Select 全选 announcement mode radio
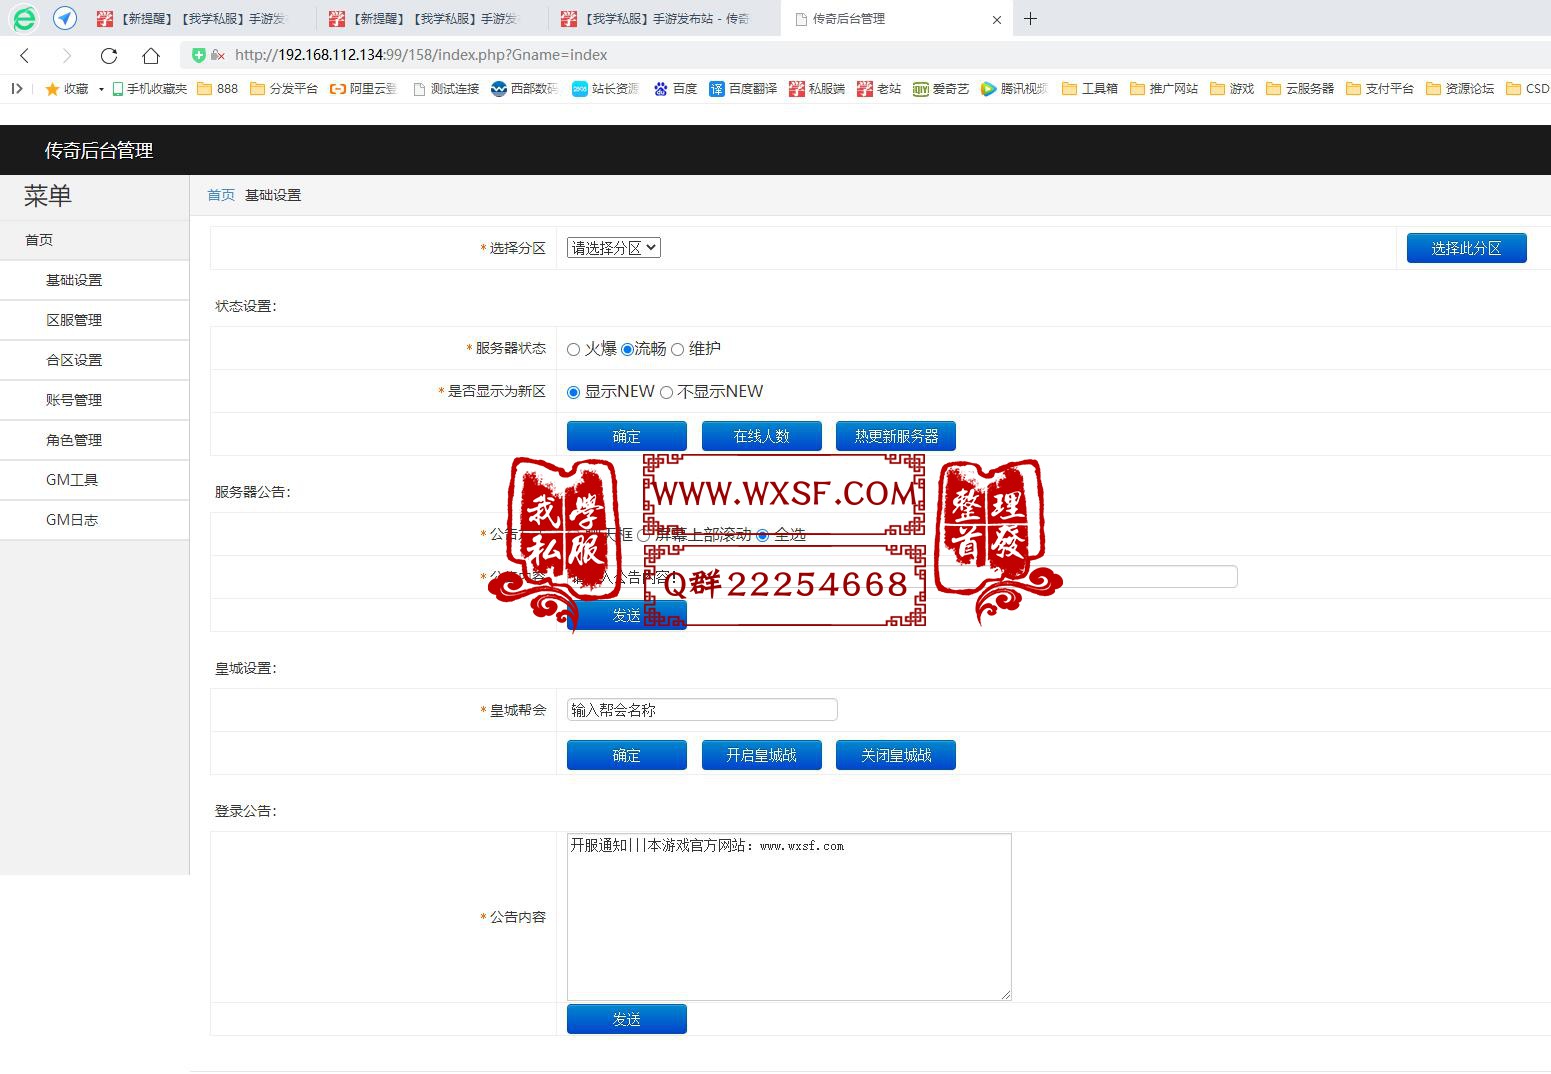This screenshot has height=1074, width=1551. pyautogui.click(x=763, y=535)
